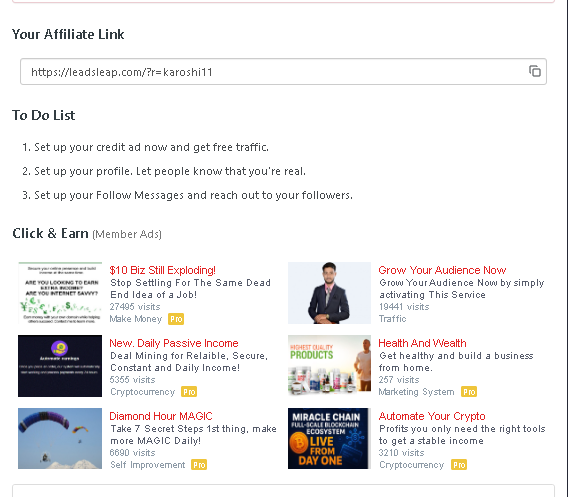The width and height of the screenshot is (568, 497).
Task: Click the '27495 visits' count
Action: (135, 307)
